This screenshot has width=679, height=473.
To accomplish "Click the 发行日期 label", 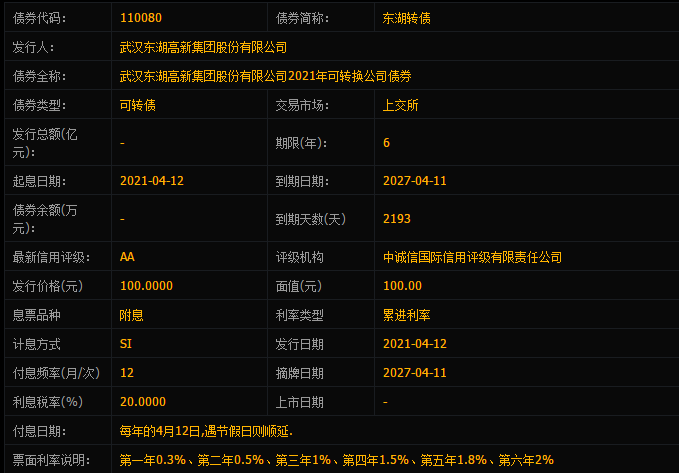I will (x=300, y=344).
